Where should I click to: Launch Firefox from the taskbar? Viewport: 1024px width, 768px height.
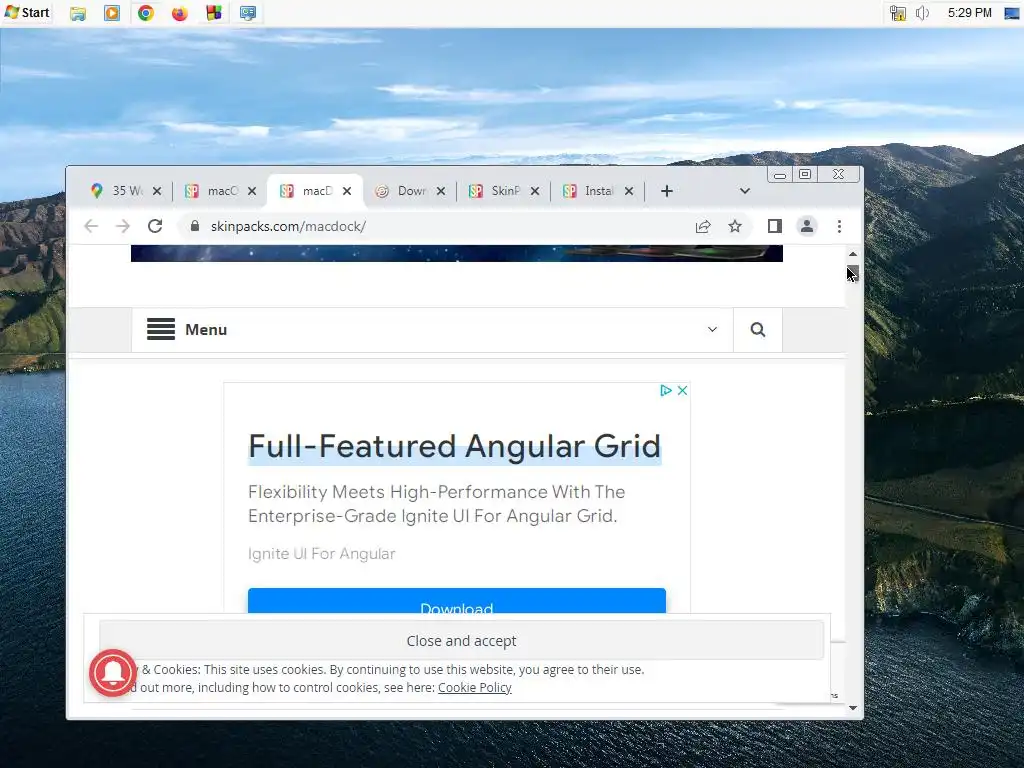(180, 13)
